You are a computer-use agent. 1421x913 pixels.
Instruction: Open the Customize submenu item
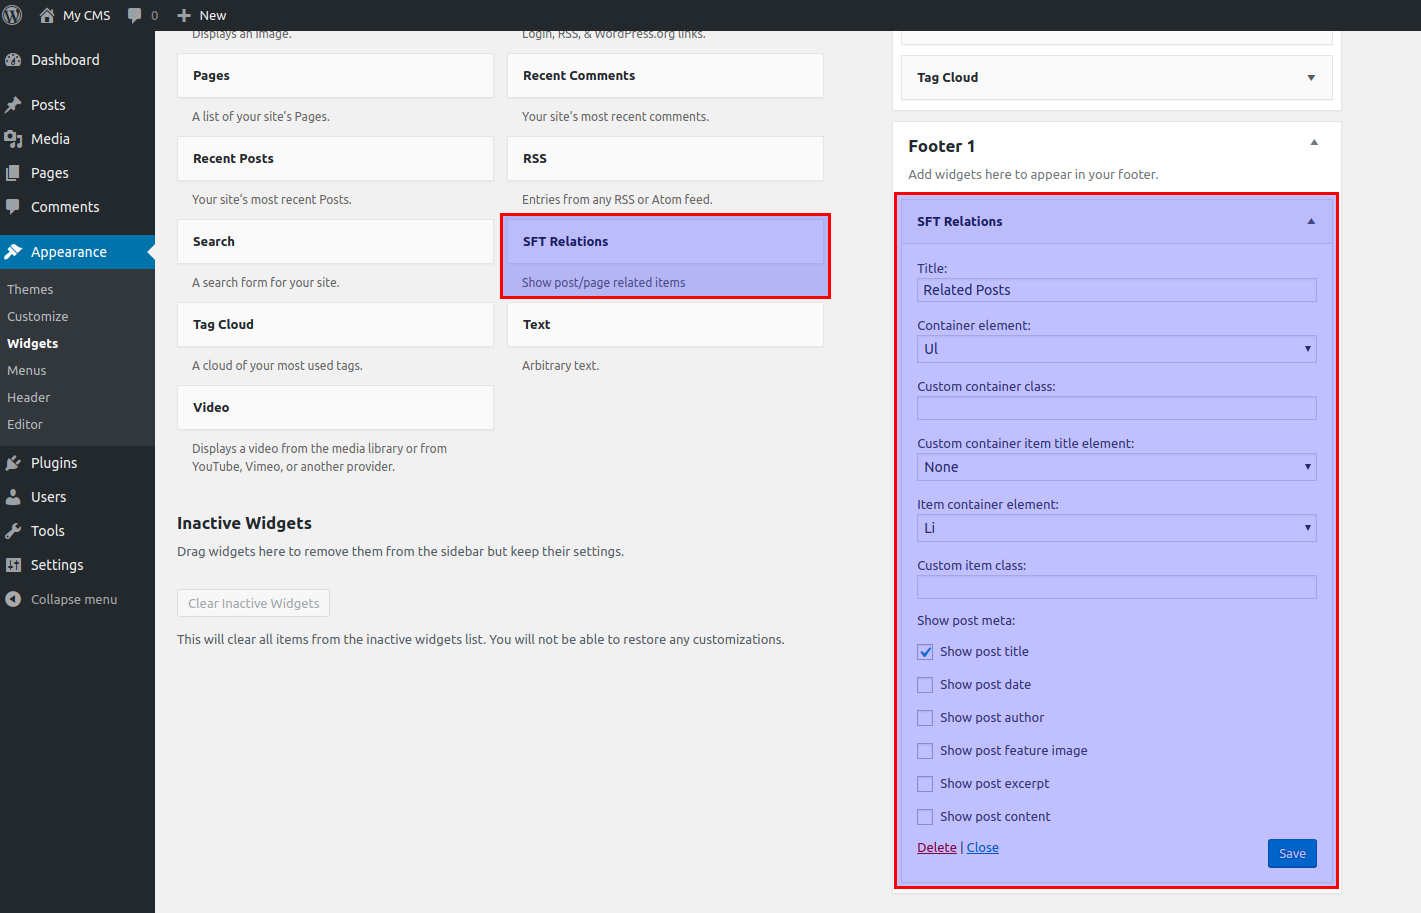38,317
